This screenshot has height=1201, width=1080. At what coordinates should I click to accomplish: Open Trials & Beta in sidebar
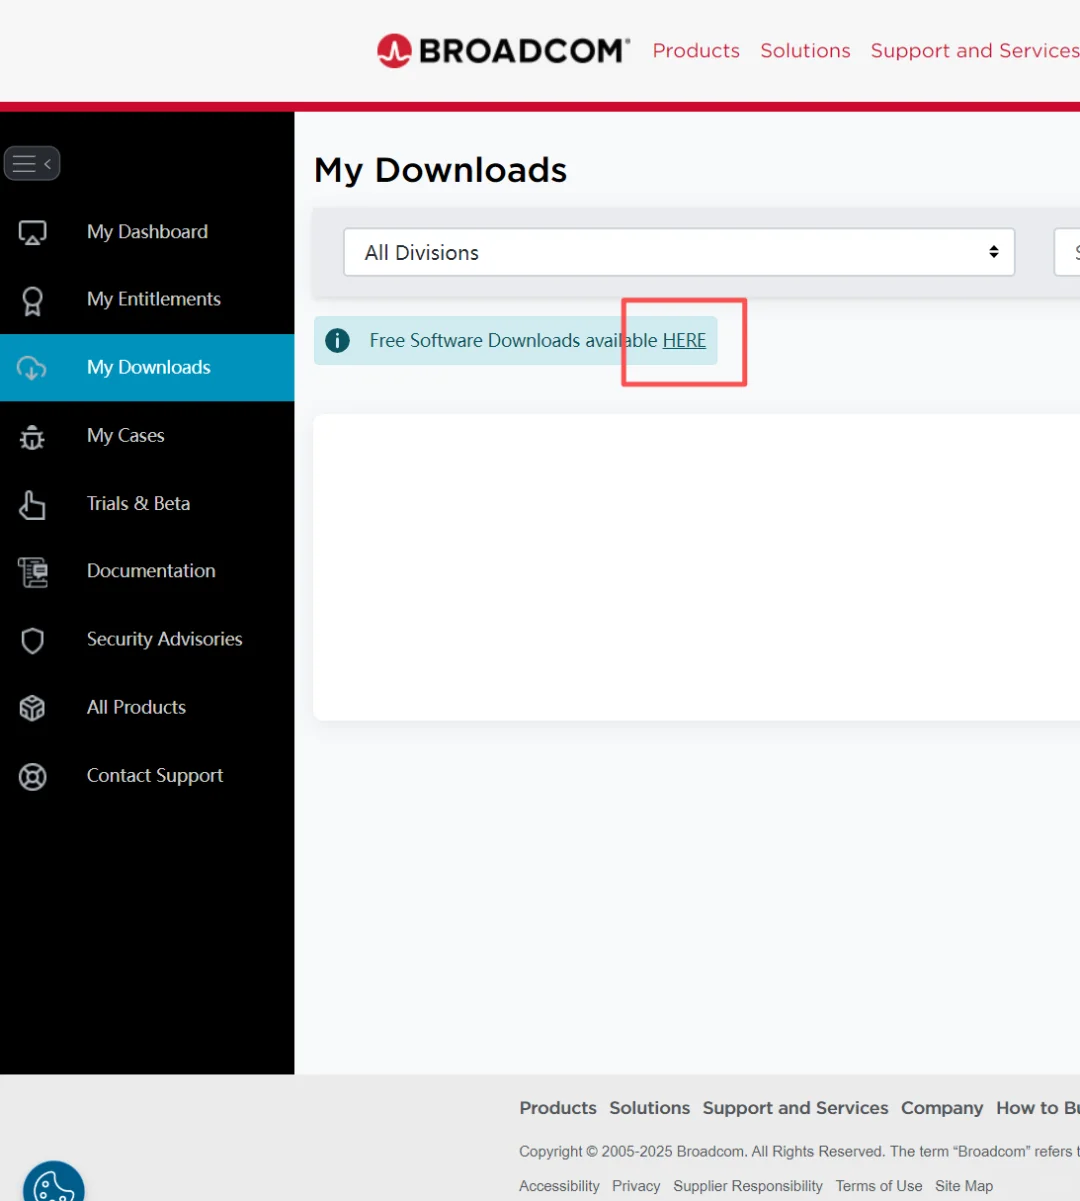[x=147, y=504]
